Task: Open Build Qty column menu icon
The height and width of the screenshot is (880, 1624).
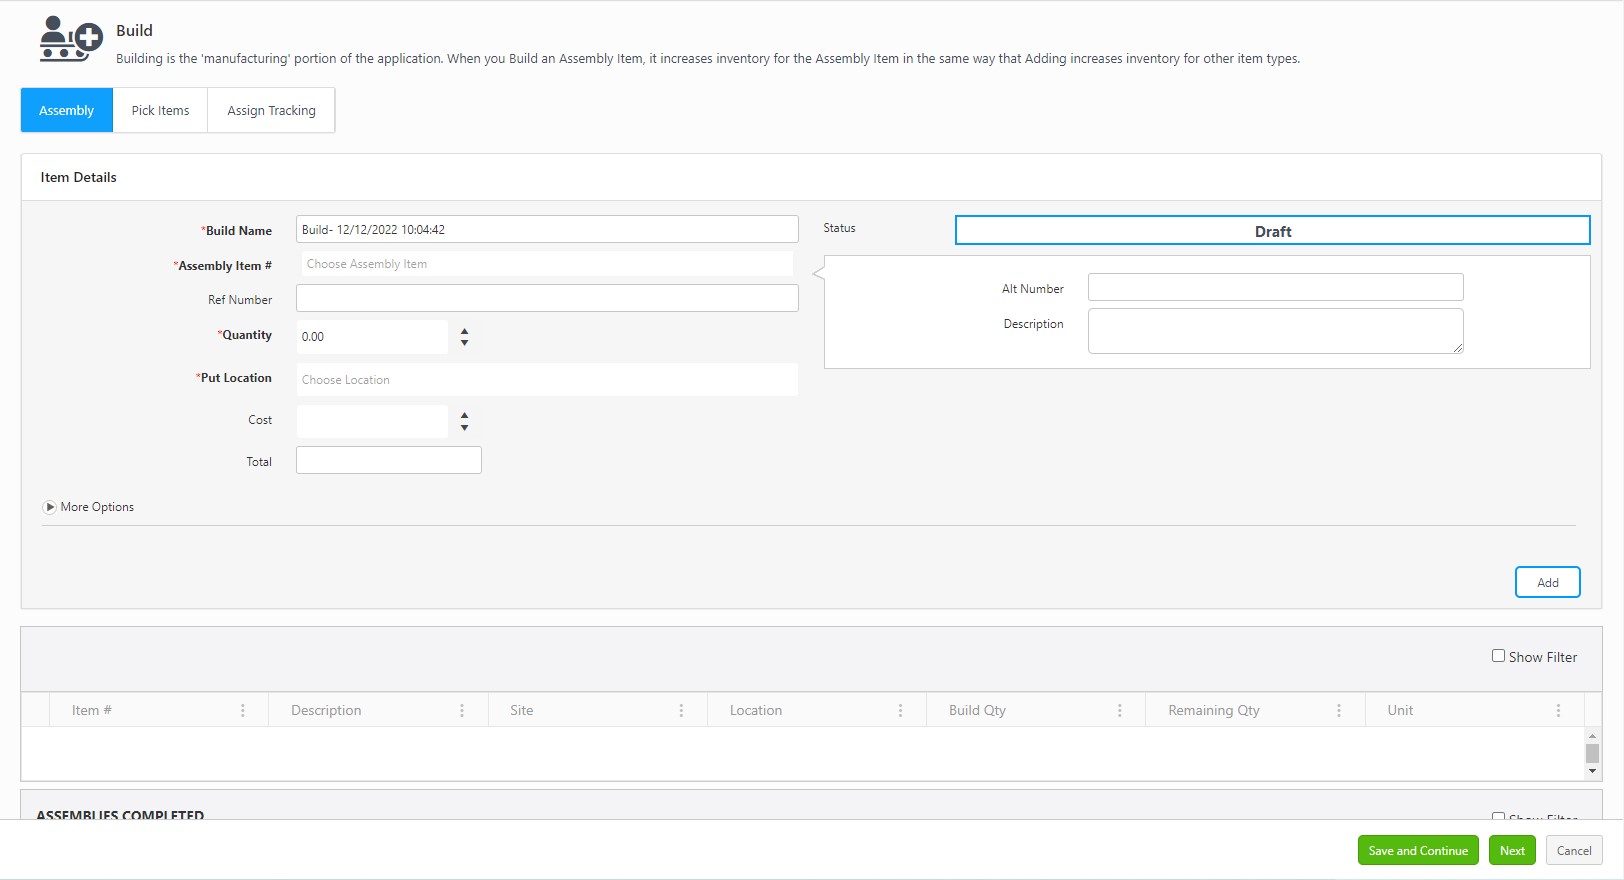Action: point(1119,710)
